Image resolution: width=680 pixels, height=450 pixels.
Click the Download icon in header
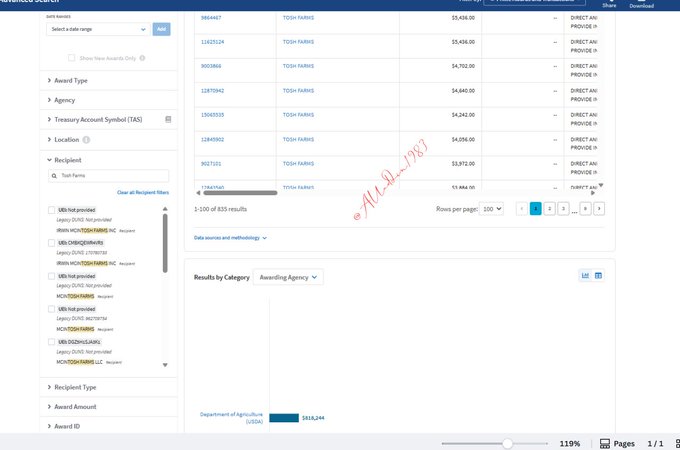pyautogui.click(x=641, y=4)
